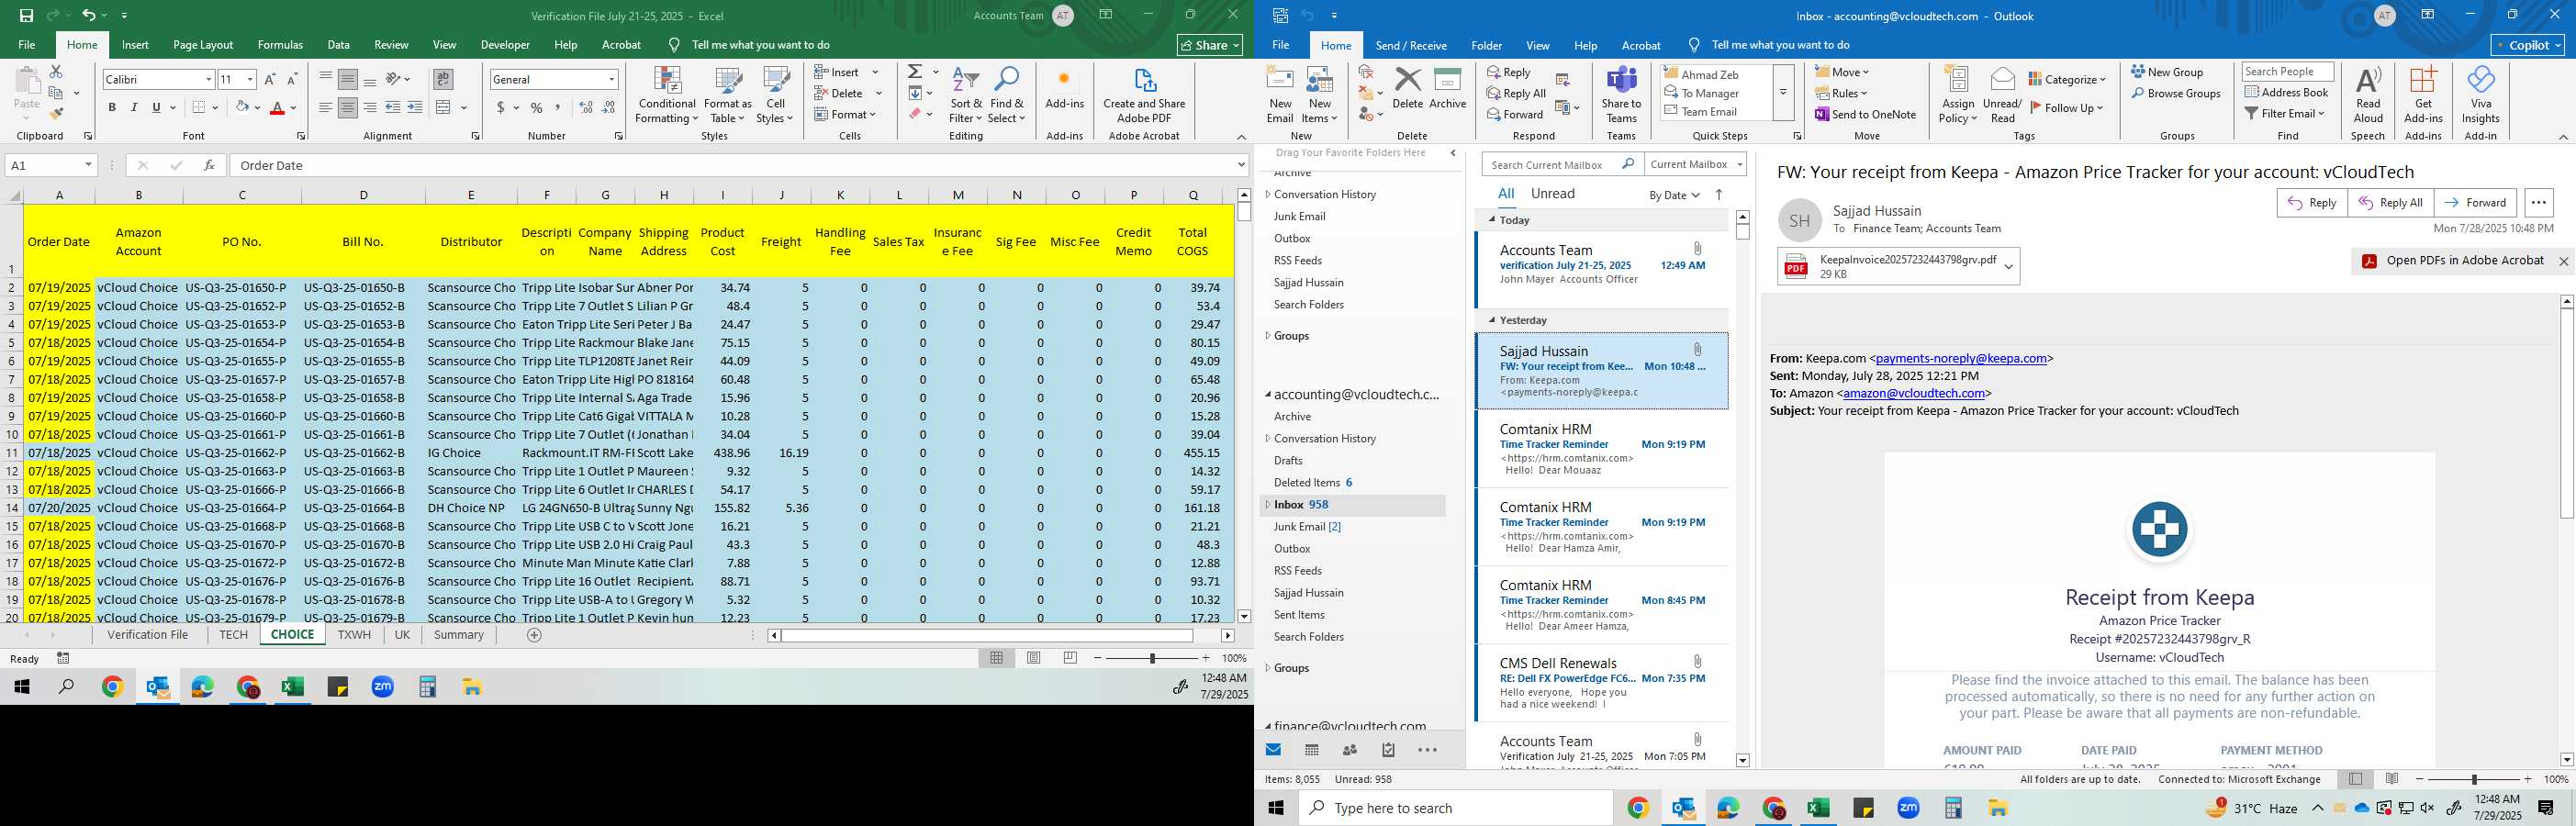Switch to Normal view in Excel status bar

coord(996,658)
